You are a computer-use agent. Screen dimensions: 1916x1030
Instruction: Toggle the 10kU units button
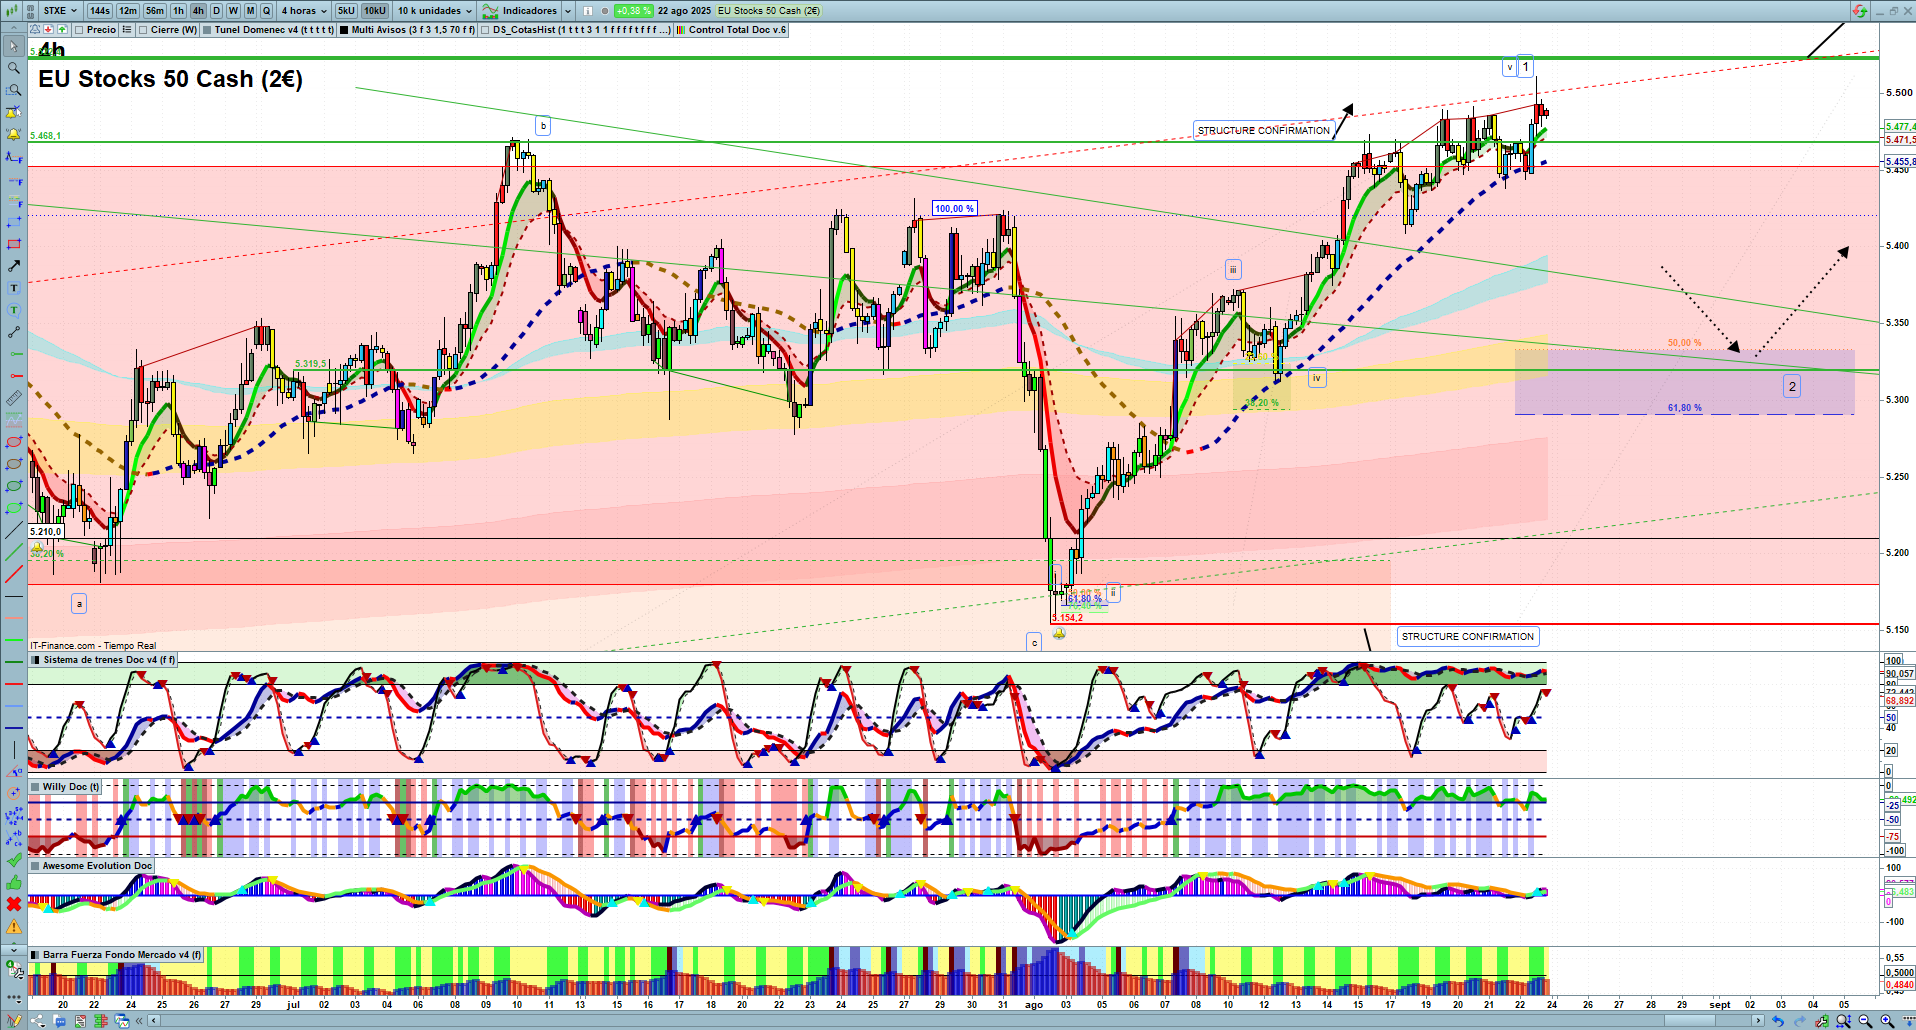click(375, 11)
